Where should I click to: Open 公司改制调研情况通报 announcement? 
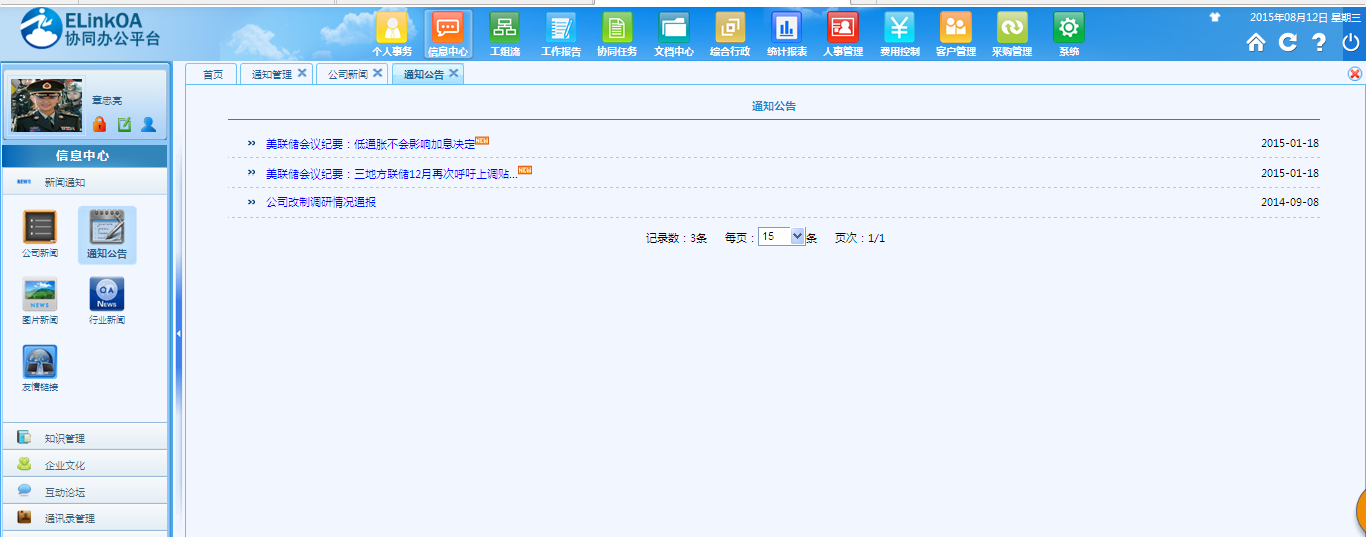(320, 202)
